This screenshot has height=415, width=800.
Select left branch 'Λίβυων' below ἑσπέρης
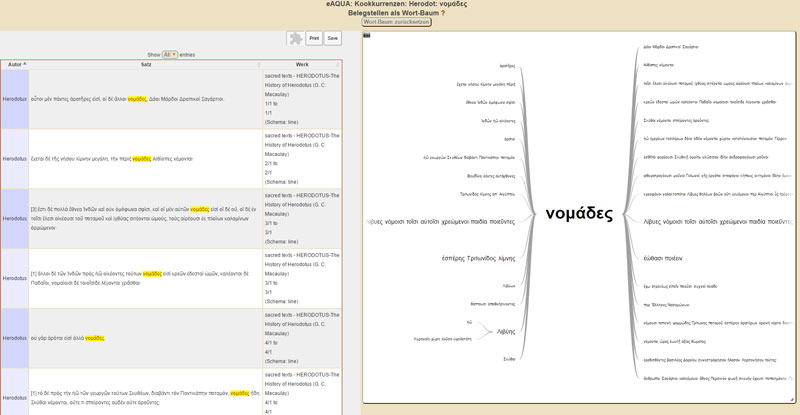click(509, 286)
